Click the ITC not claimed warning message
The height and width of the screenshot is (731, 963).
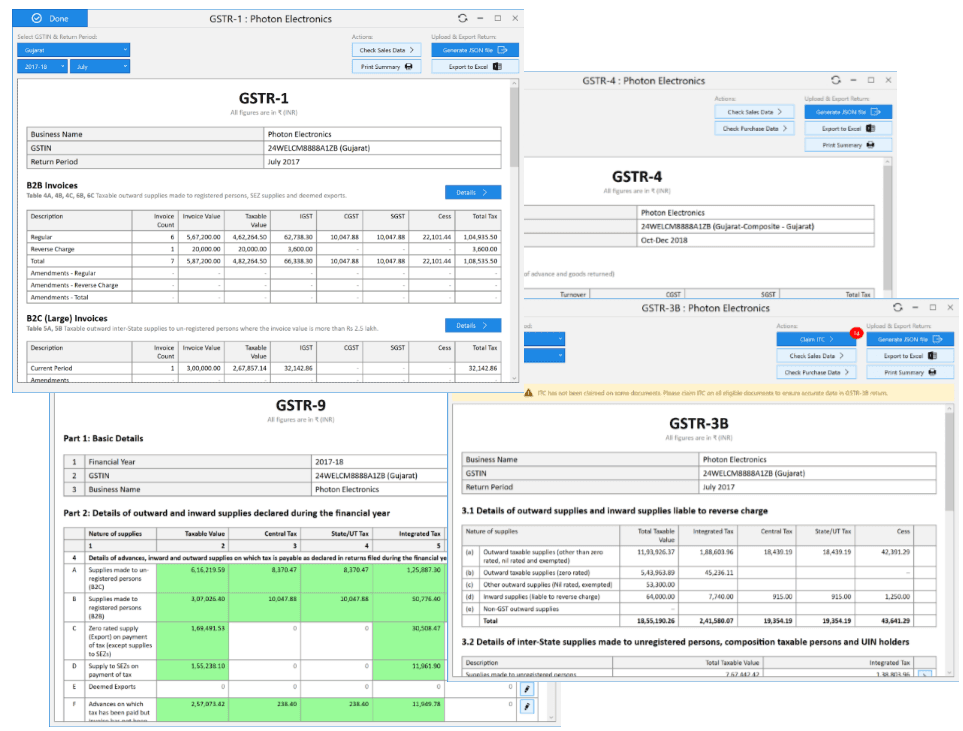tap(712, 393)
